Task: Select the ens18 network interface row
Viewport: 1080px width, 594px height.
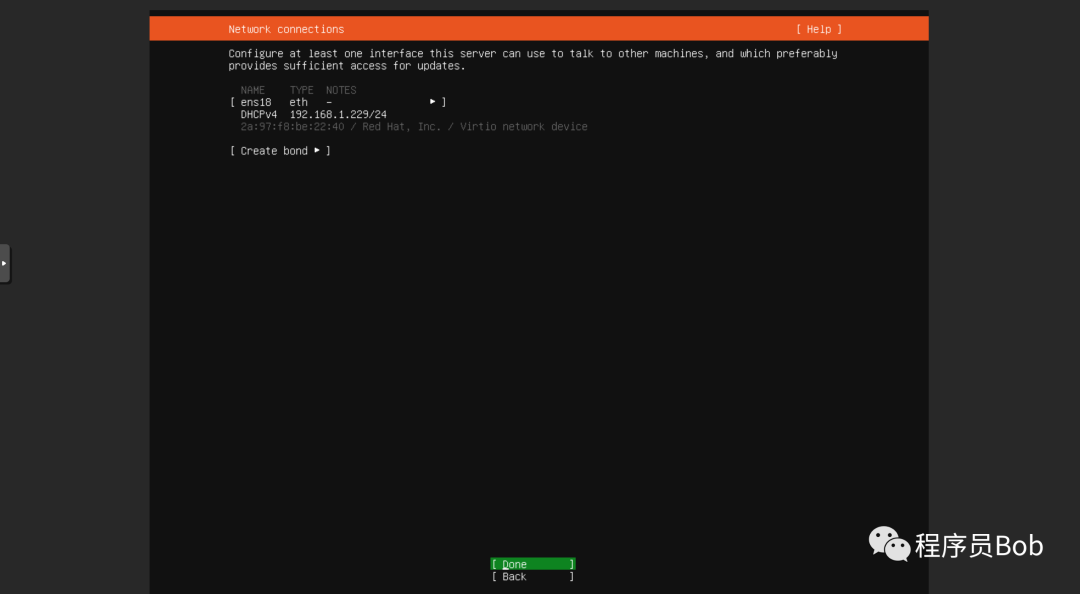Action: point(338,102)
